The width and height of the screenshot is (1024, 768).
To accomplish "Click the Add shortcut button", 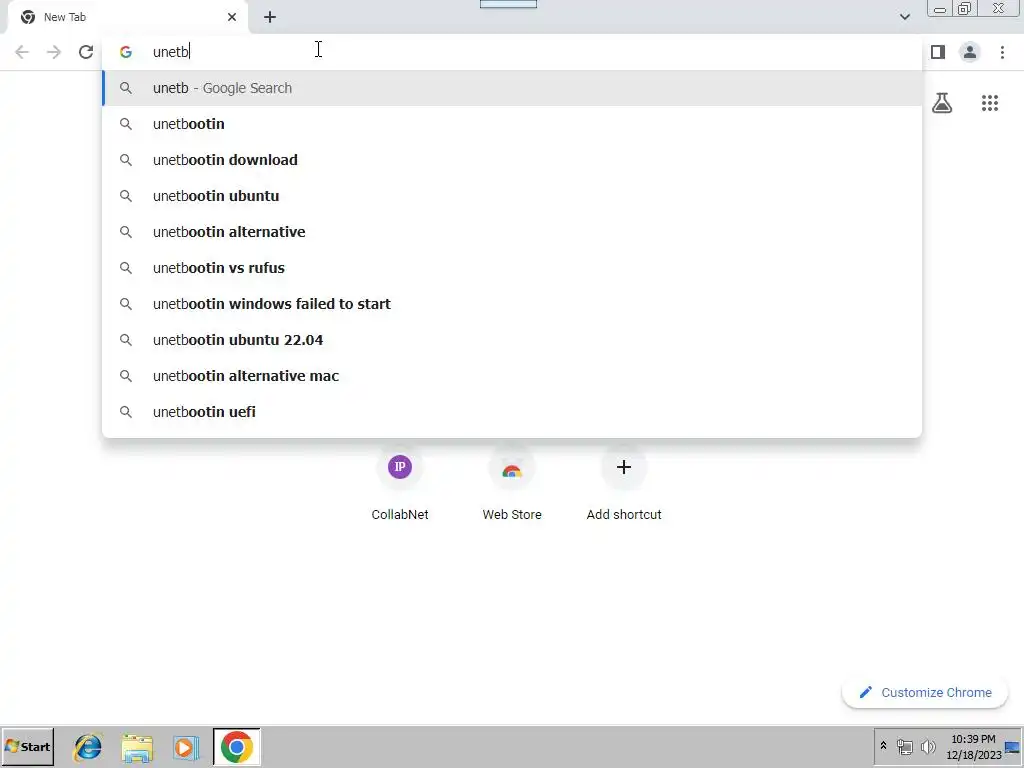I will coord(624,485).
